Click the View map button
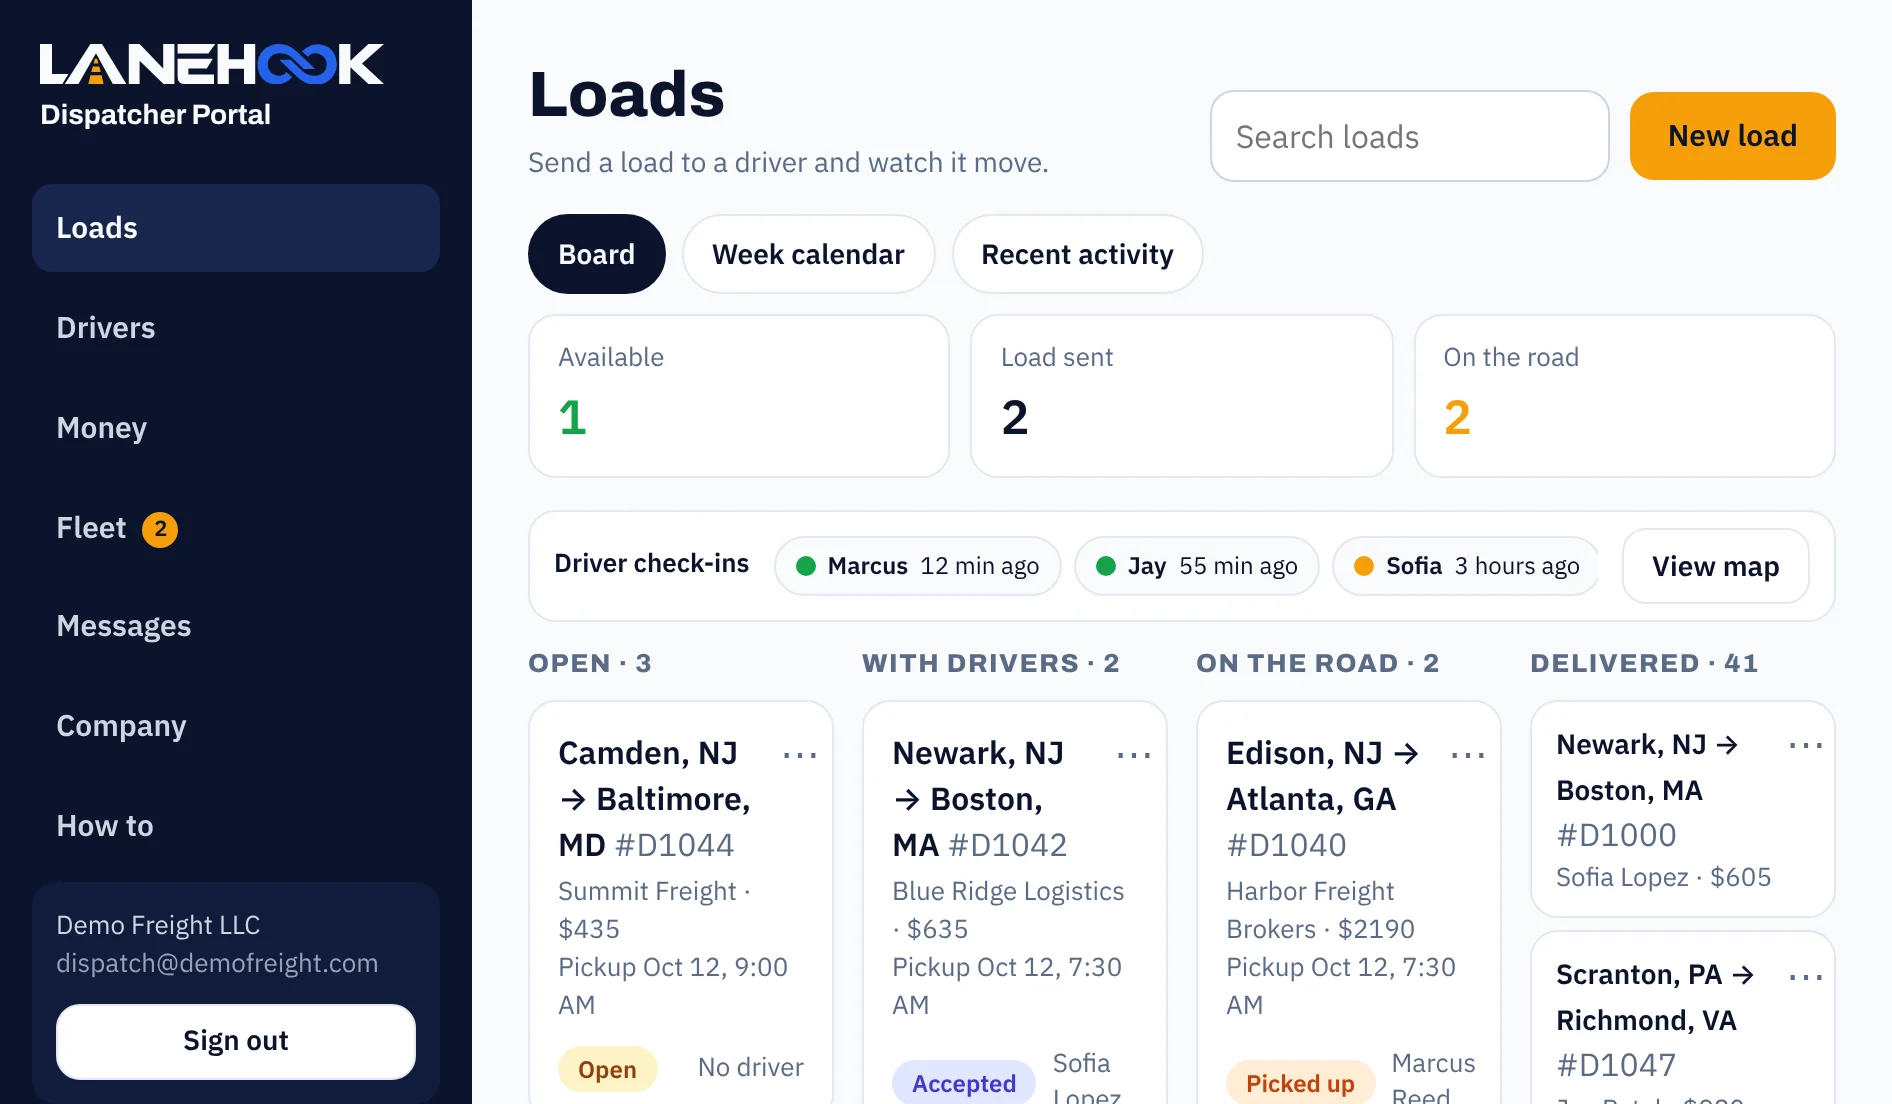This screenshot has height=1104, width=1892. click(x=1715, y=566)
